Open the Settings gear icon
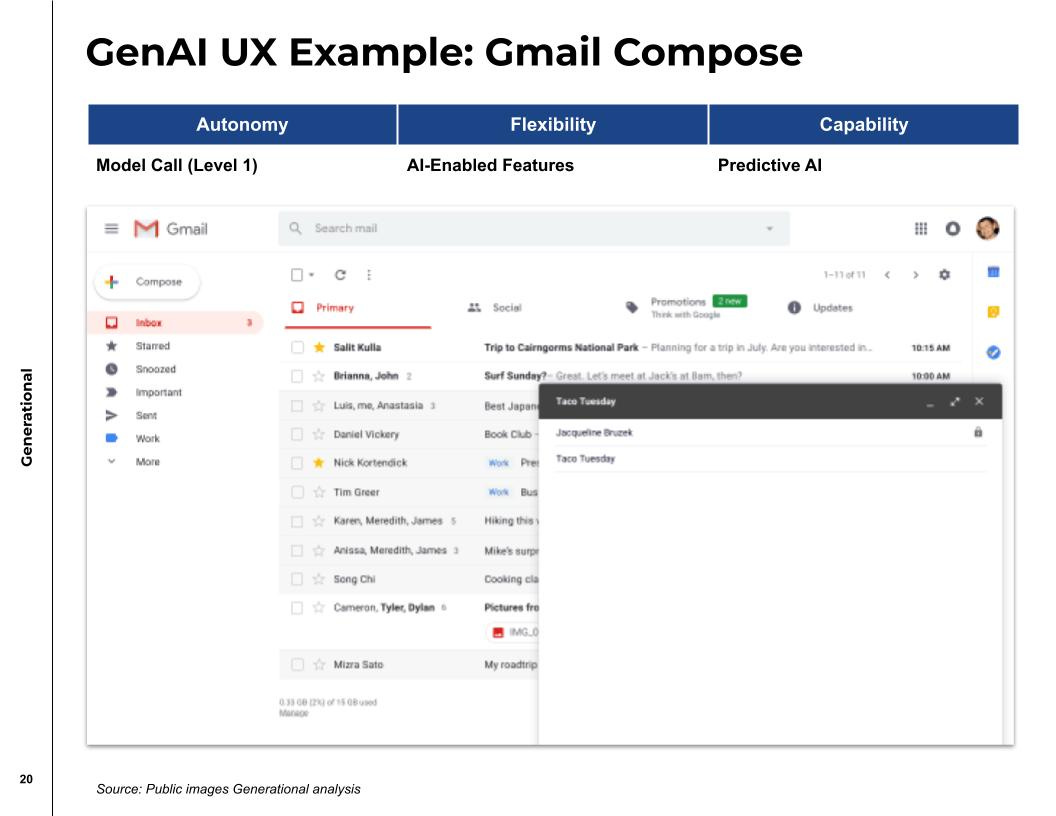1056x816 pixels. (x=944, y=275)
